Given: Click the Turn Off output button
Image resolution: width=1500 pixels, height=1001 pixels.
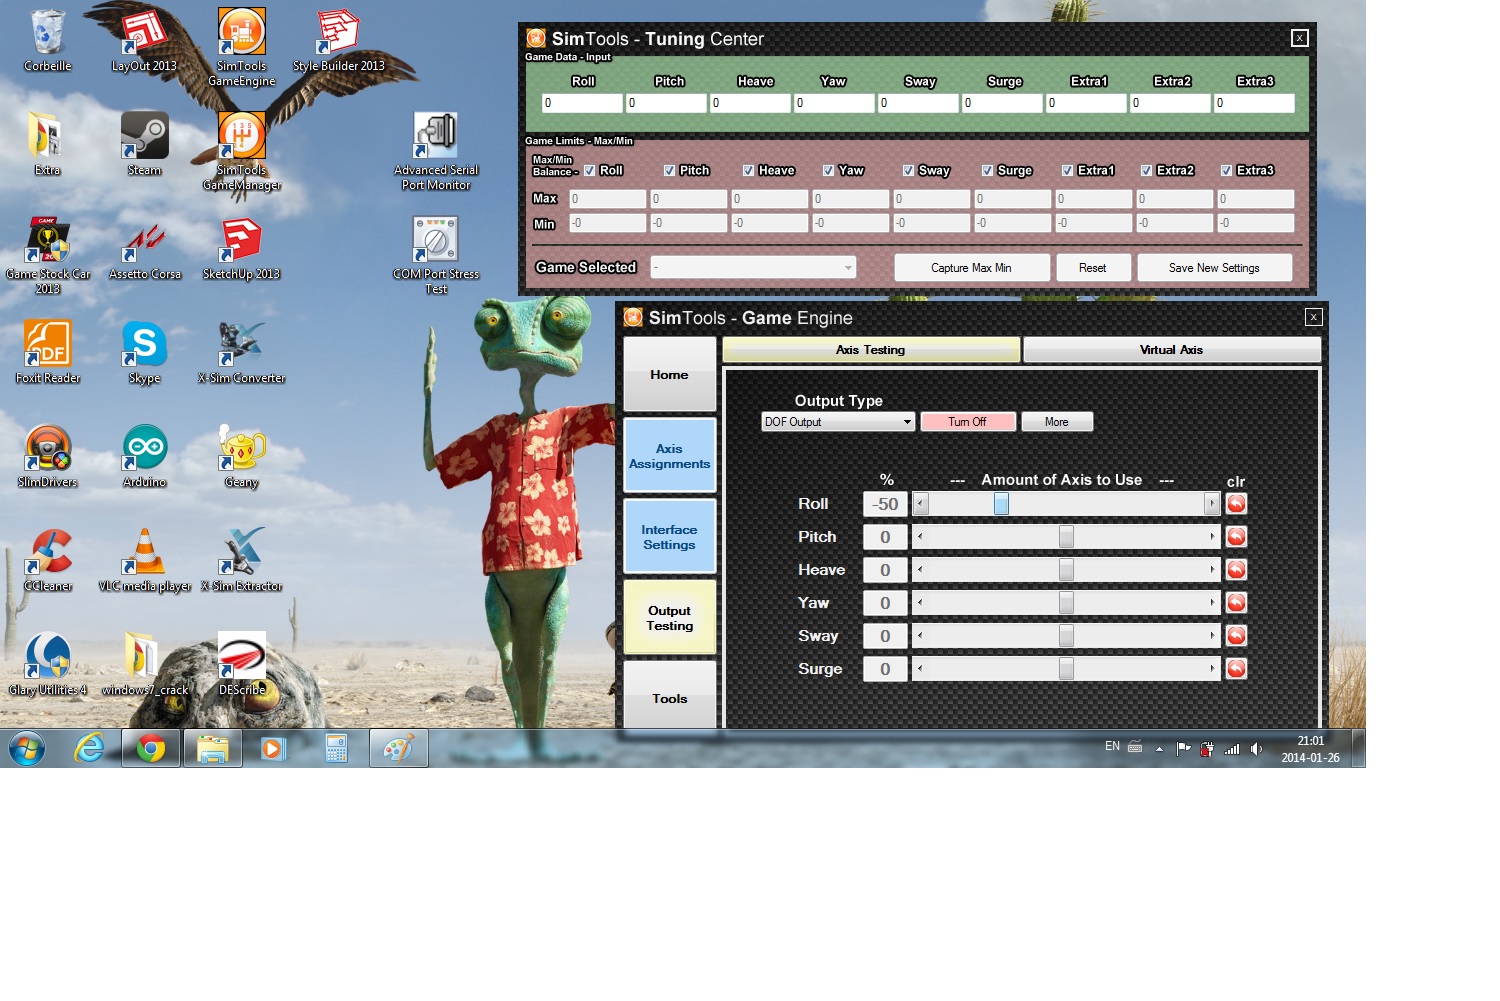Looking at the screenshot, I should click(x=968, y=422).
